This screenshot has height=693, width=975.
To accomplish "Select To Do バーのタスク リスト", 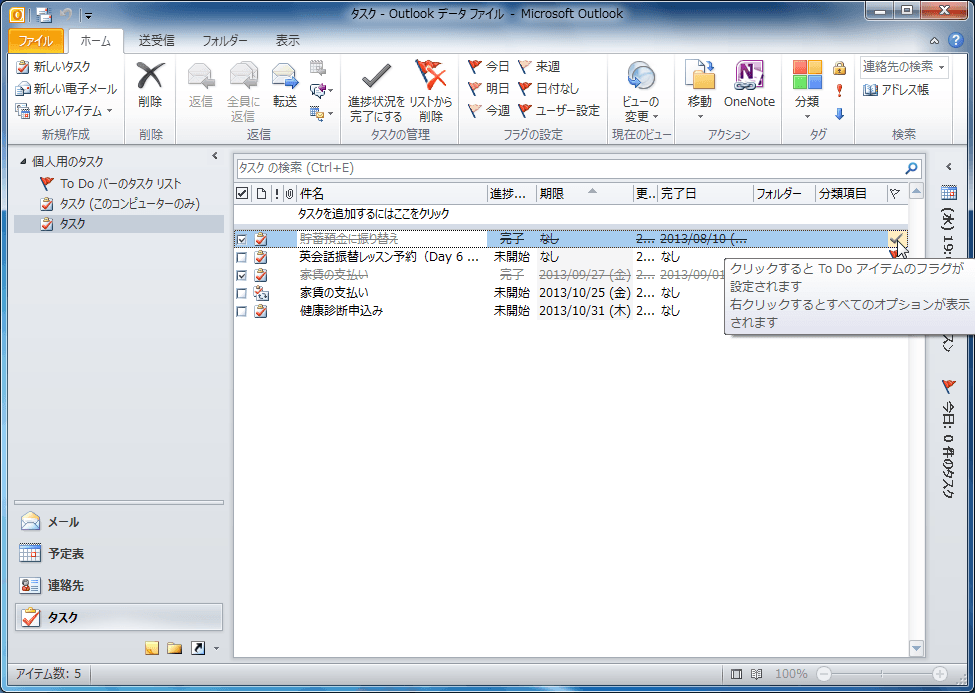I will 110,184.
